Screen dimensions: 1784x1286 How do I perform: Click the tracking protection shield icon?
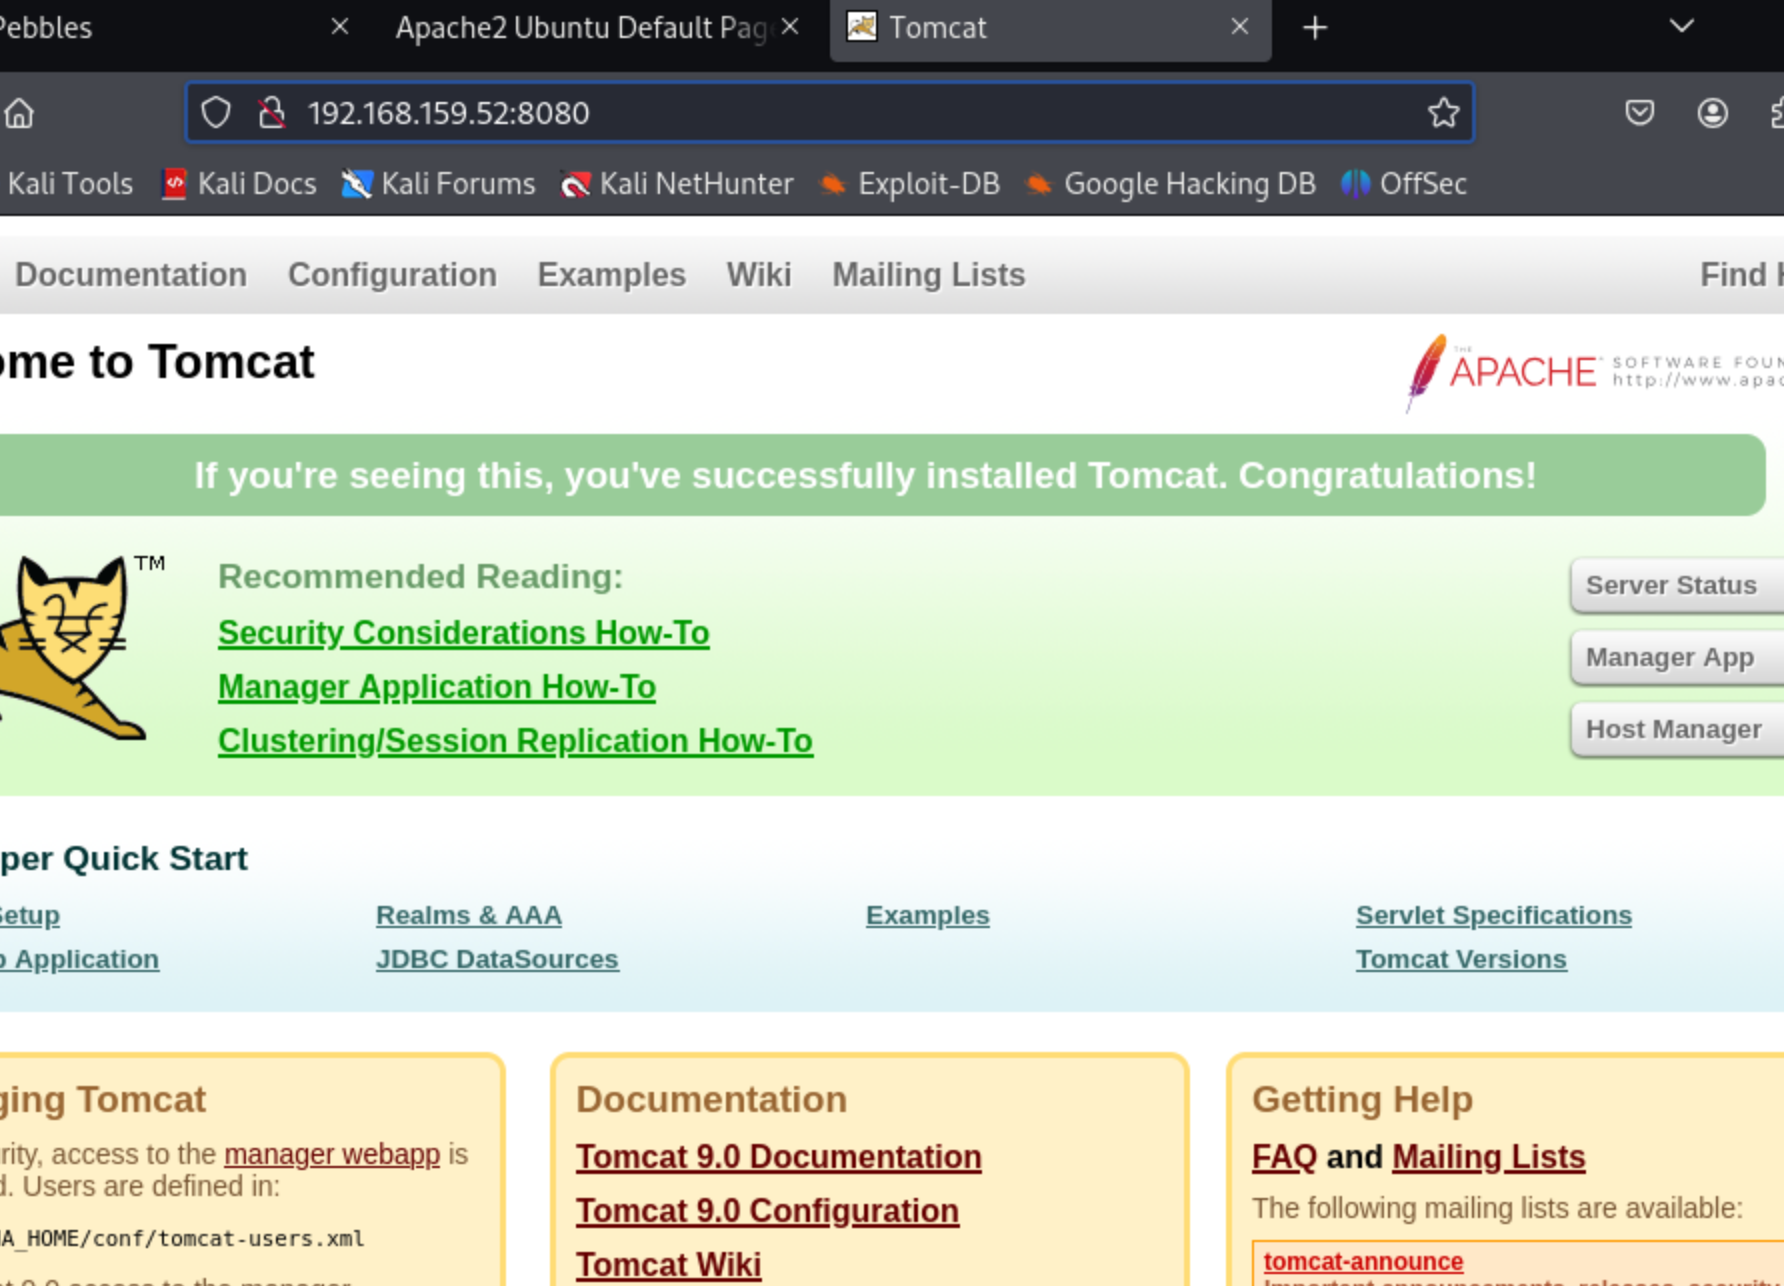[x=216, y=113]
